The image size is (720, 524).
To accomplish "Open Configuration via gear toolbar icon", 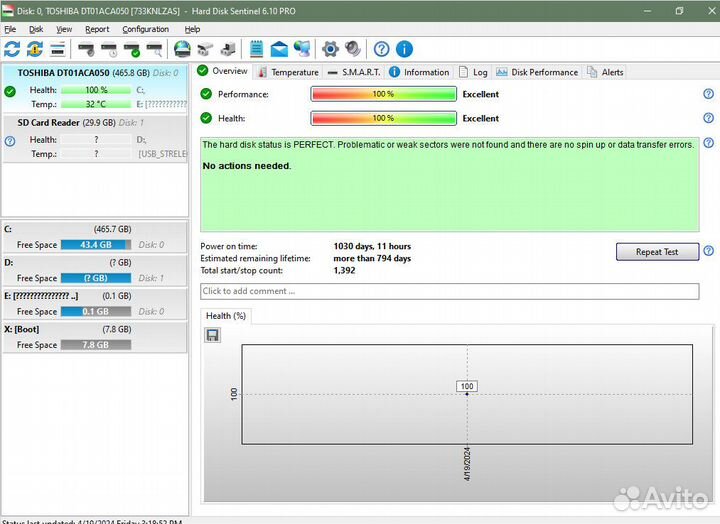I will 330,49.
